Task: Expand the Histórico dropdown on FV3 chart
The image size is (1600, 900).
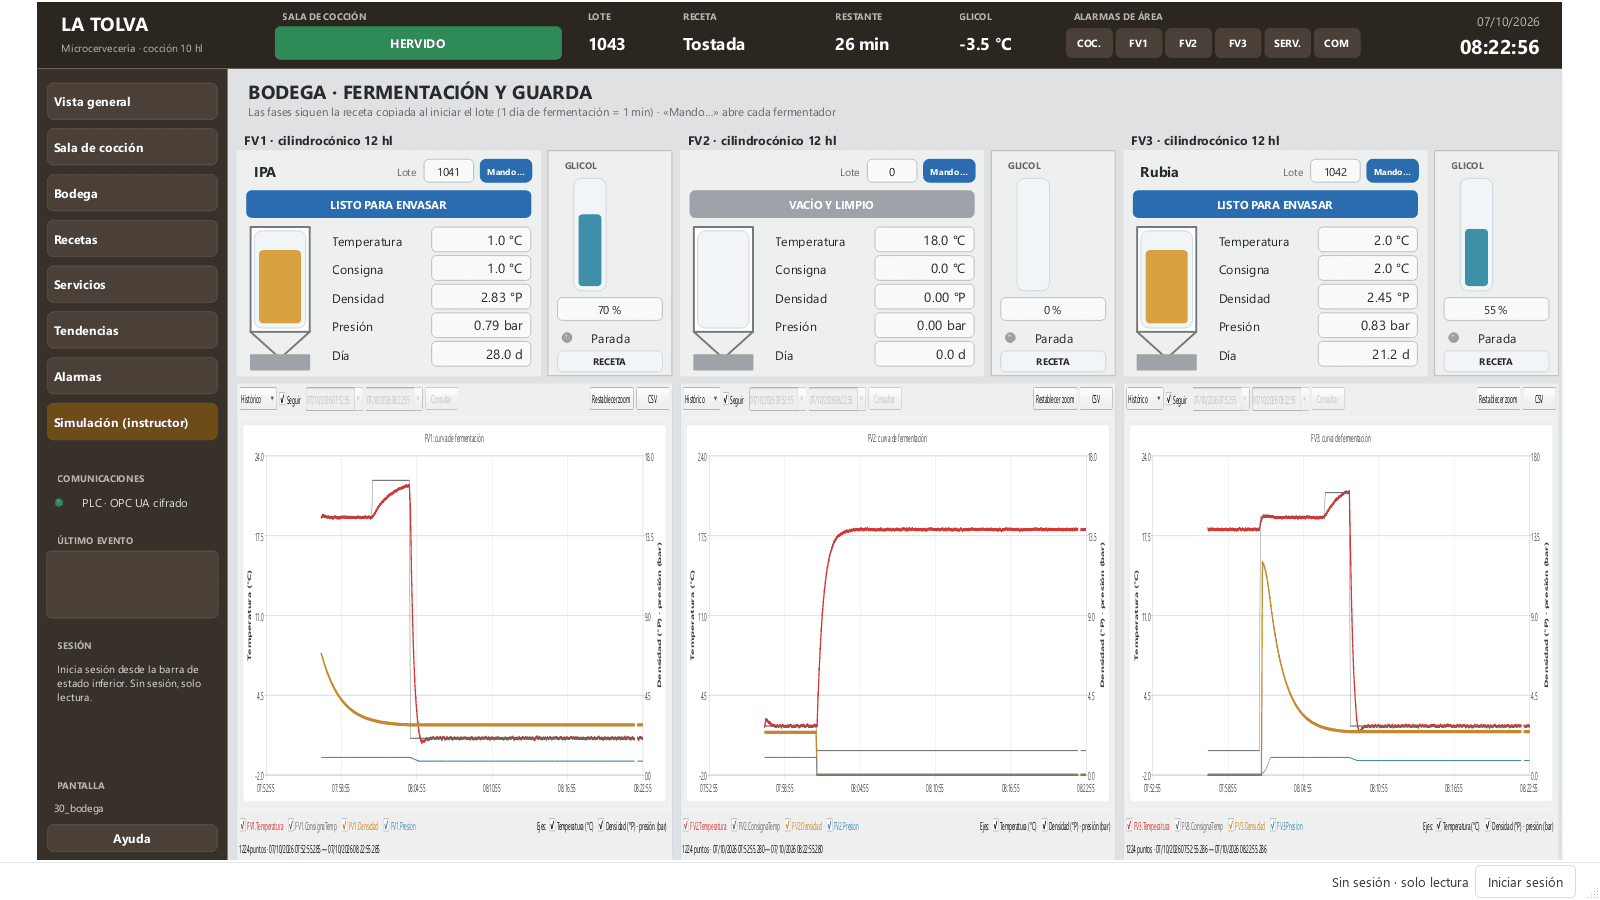Action: pyautogui.click(x=1144, y=399)
